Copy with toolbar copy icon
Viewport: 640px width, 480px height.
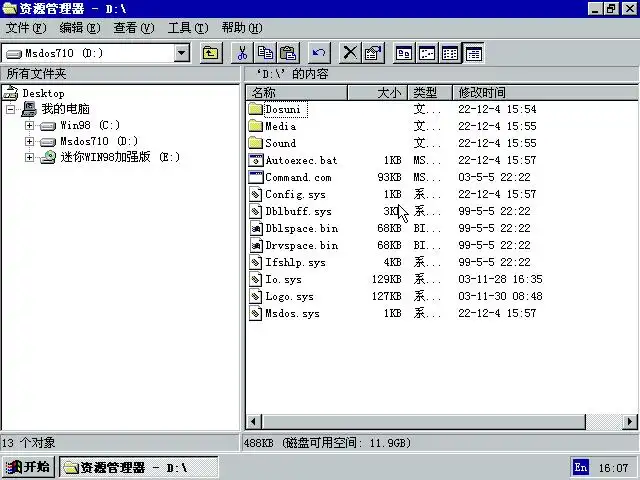[x=265, y=53]
